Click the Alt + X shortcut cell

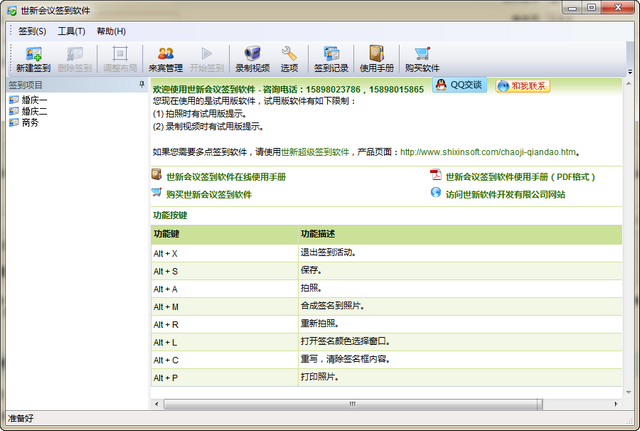225,253
